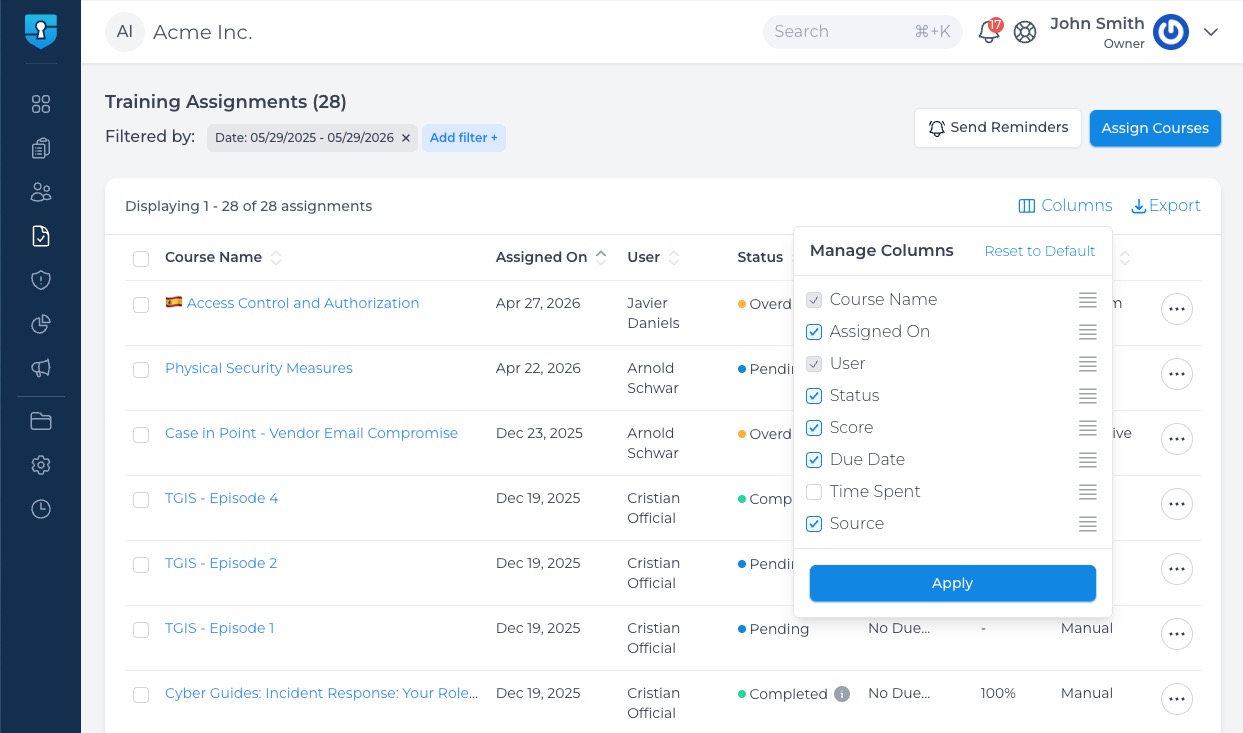Uncheck the Status column checkbox

point(814,396)
